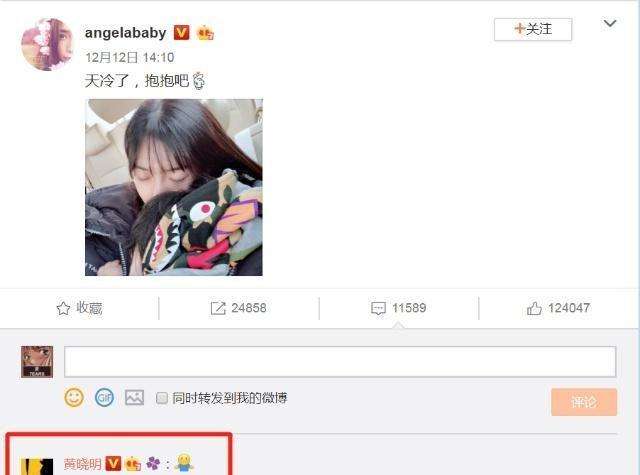Viewport: 640px width, 475px height.
Task: Open the emoji smiley picker
Action: [74, 397]
